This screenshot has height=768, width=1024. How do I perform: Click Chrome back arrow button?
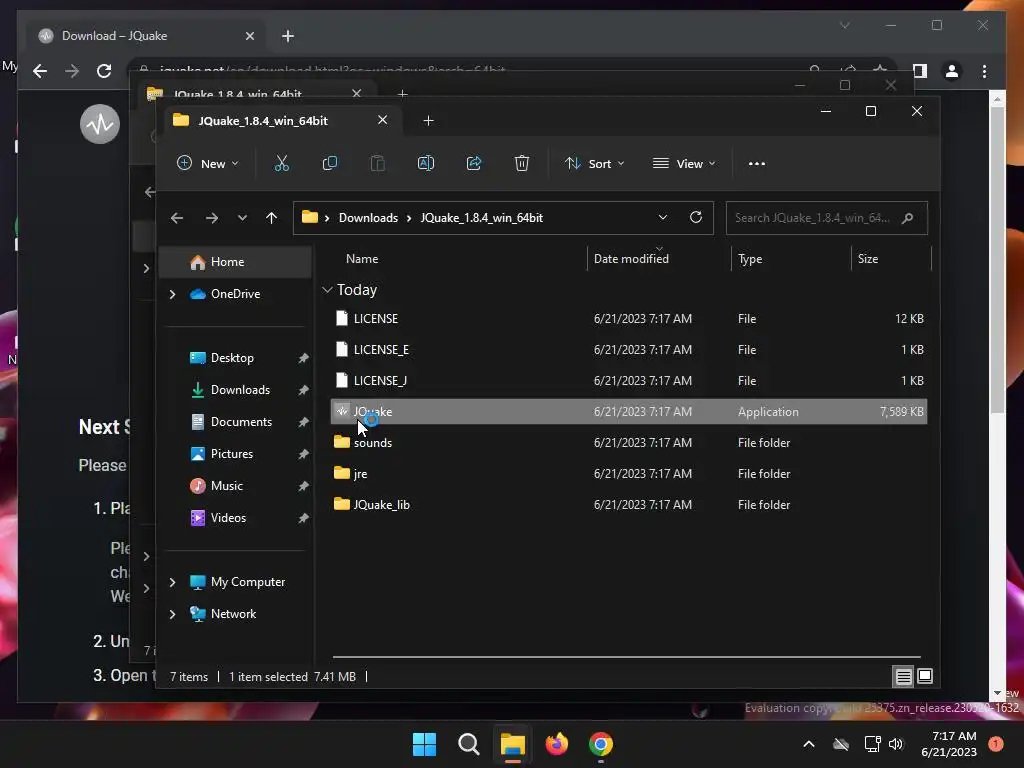point(40,71)
